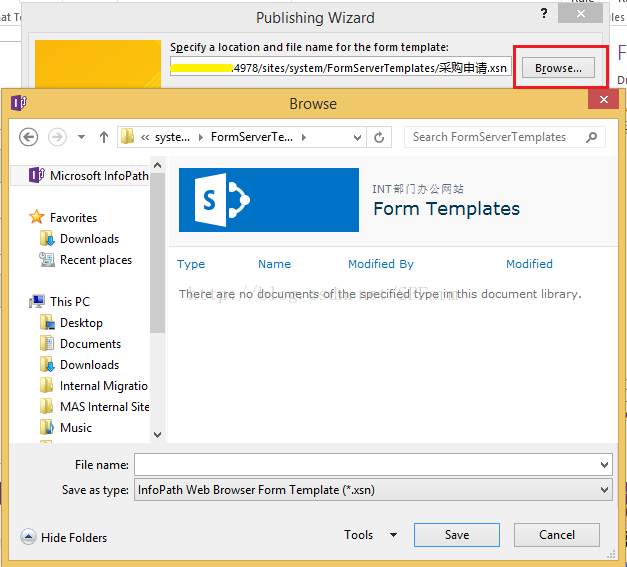The image size is (627, 567).
Task: Open the Desktop folder
Action: (71, 323)
